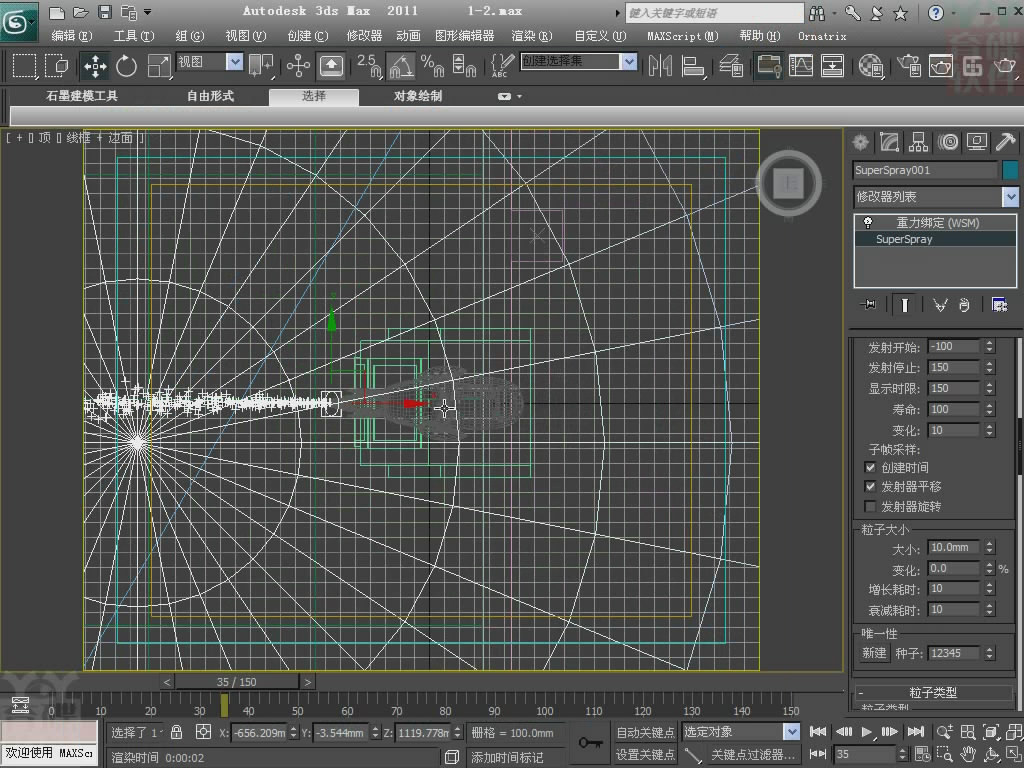This screenshot has height=768, width=1024.
Task: Click the 新建 seed button
Action: (874, 653)
